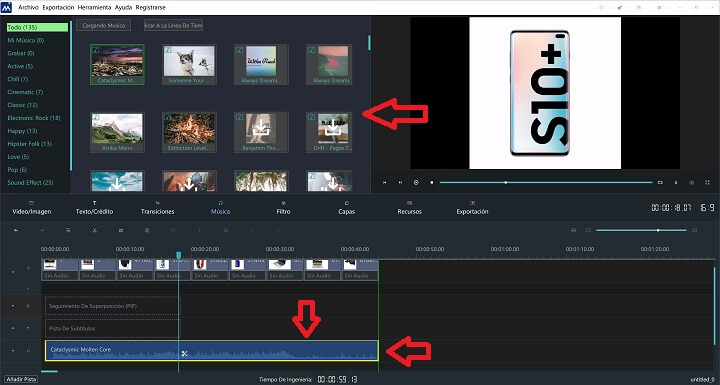Switch to the Música tab

[x=220, y=208]
